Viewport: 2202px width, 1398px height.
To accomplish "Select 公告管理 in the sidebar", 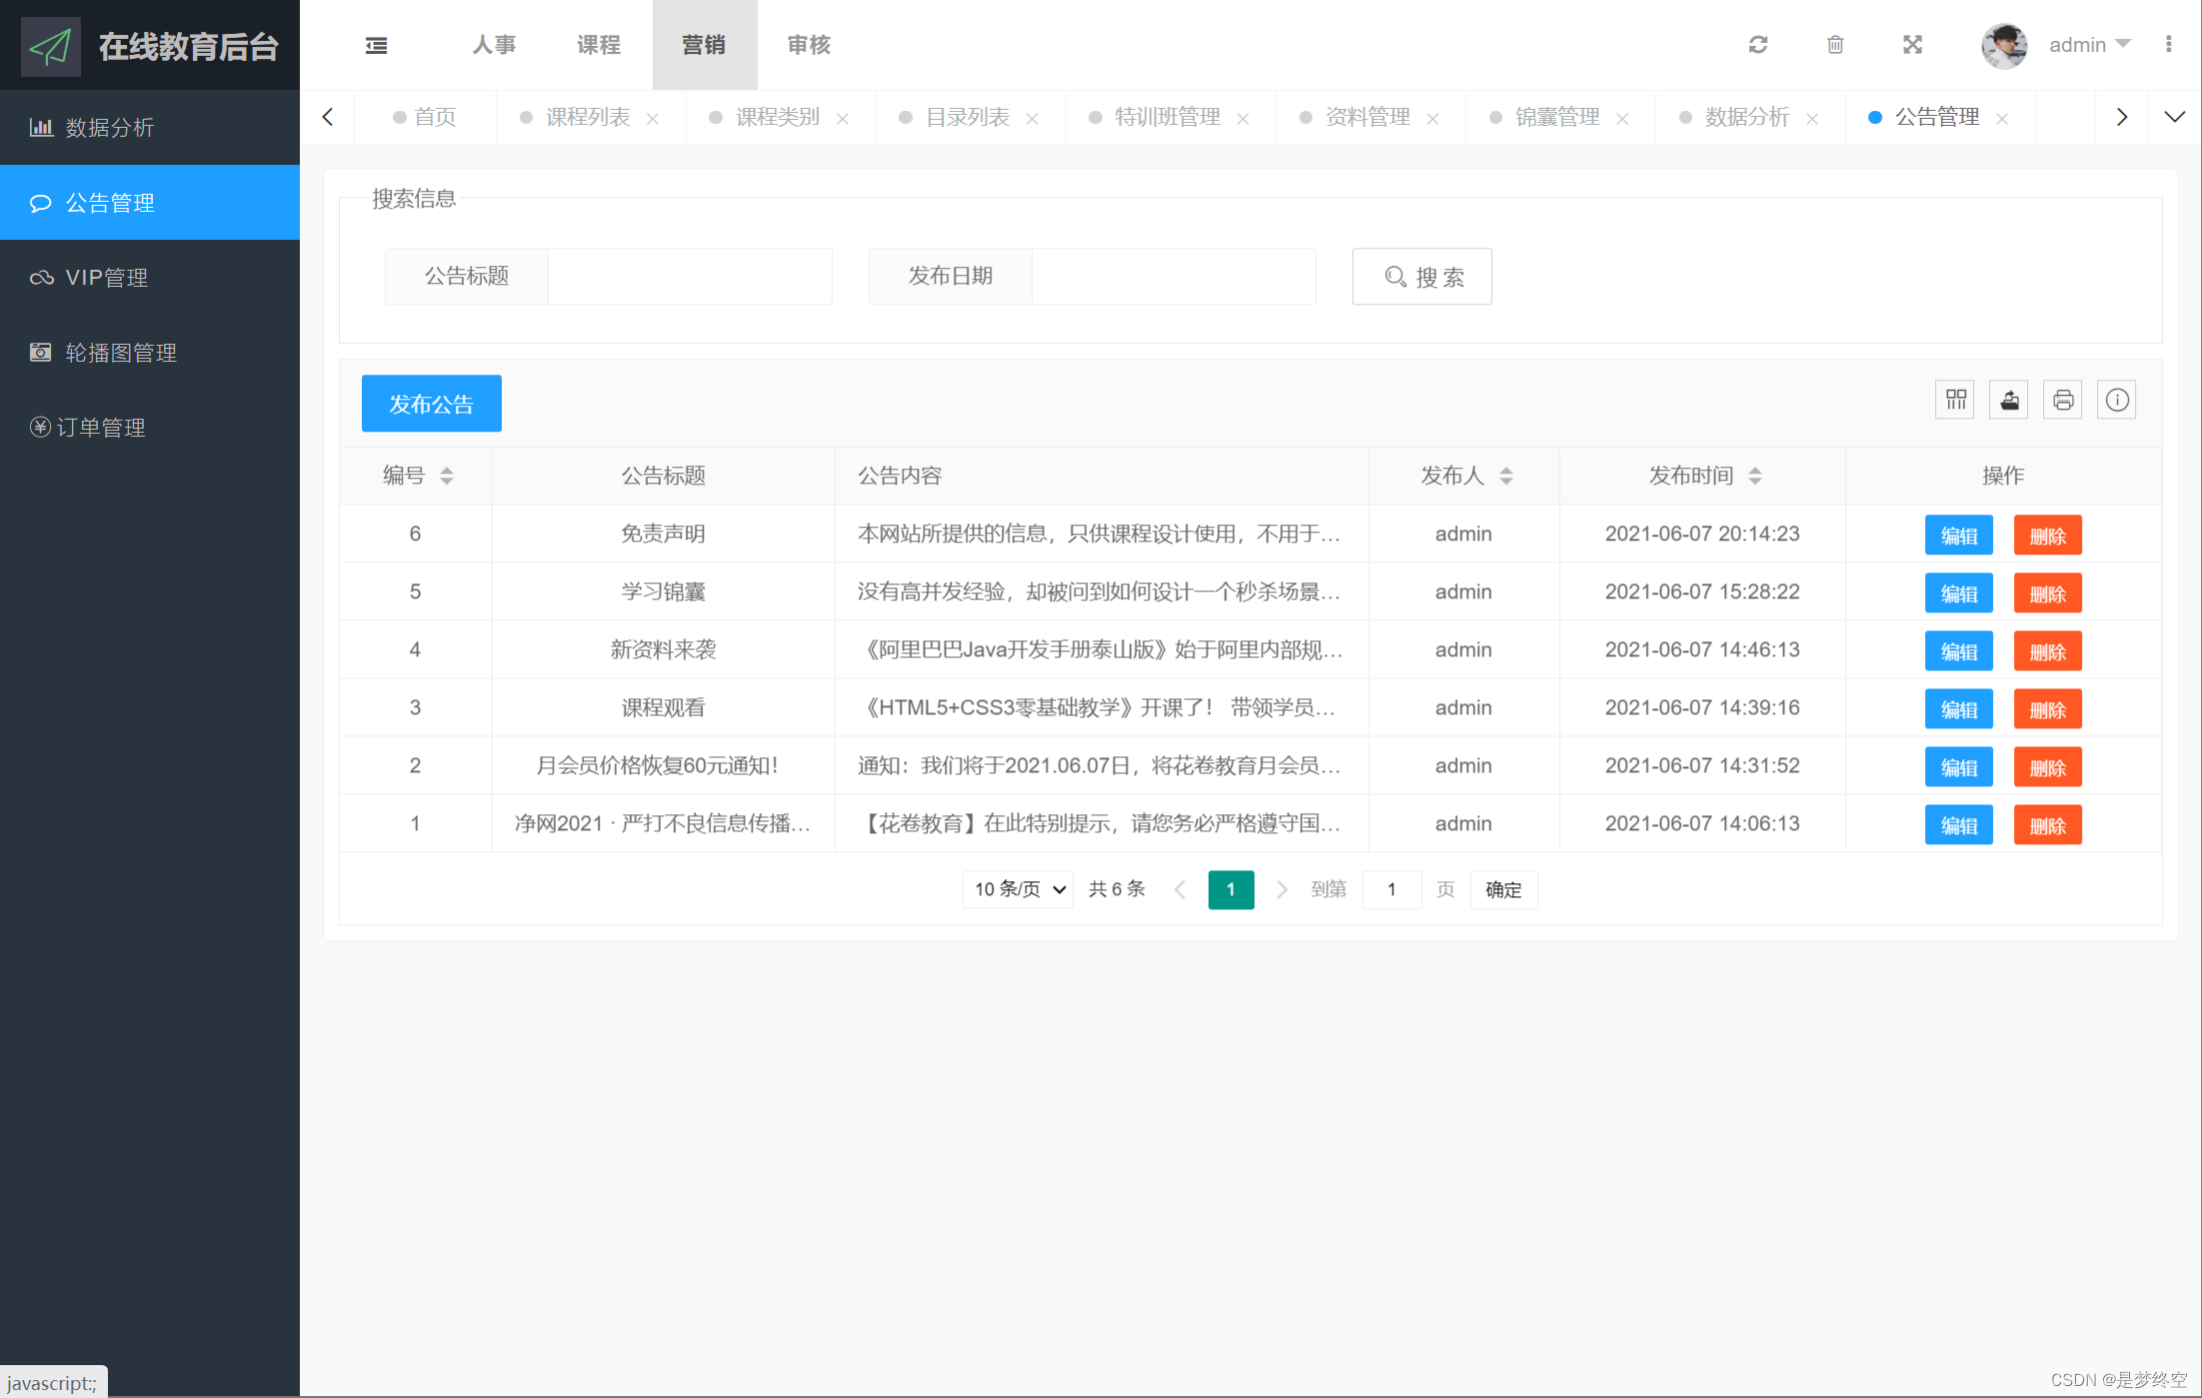I will (x=150, y=202).
